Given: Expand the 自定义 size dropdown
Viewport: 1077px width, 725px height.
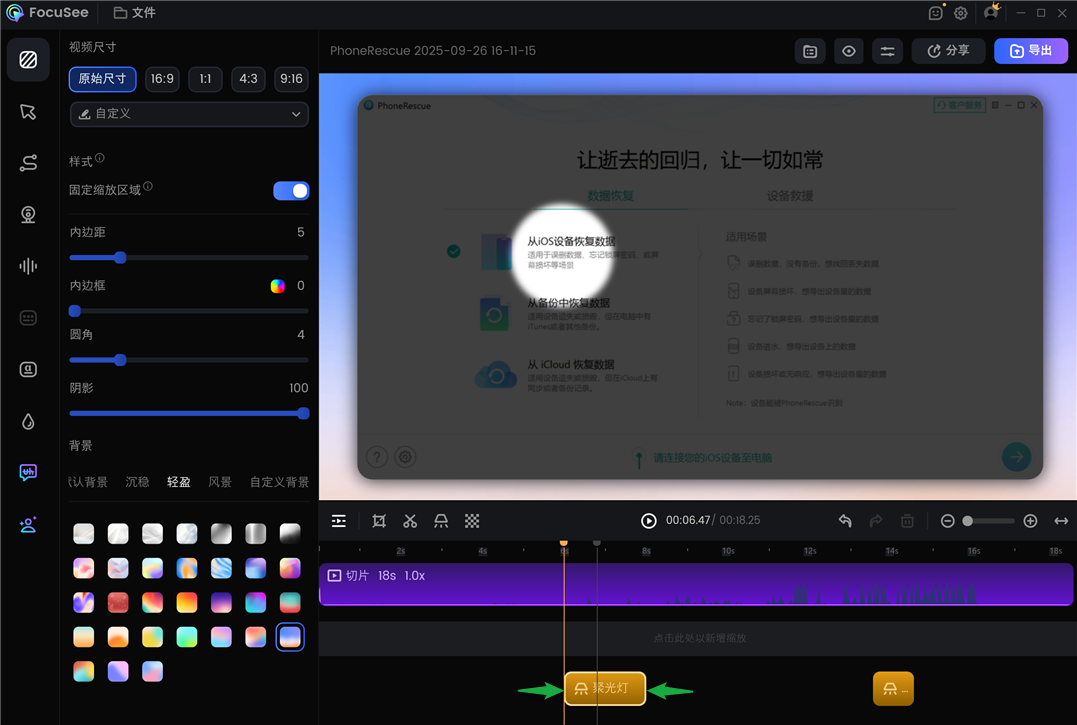Looking at the screenshot, I should coord(189,114).
